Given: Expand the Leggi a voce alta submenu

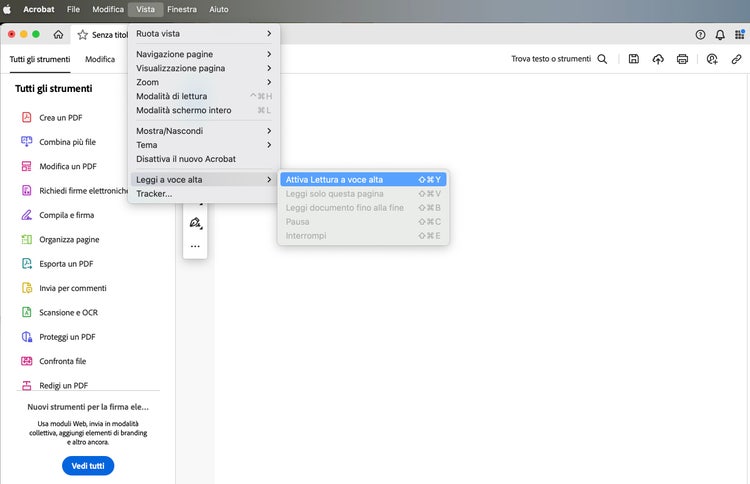Looking at the screenshot, I should click(204, 180).
